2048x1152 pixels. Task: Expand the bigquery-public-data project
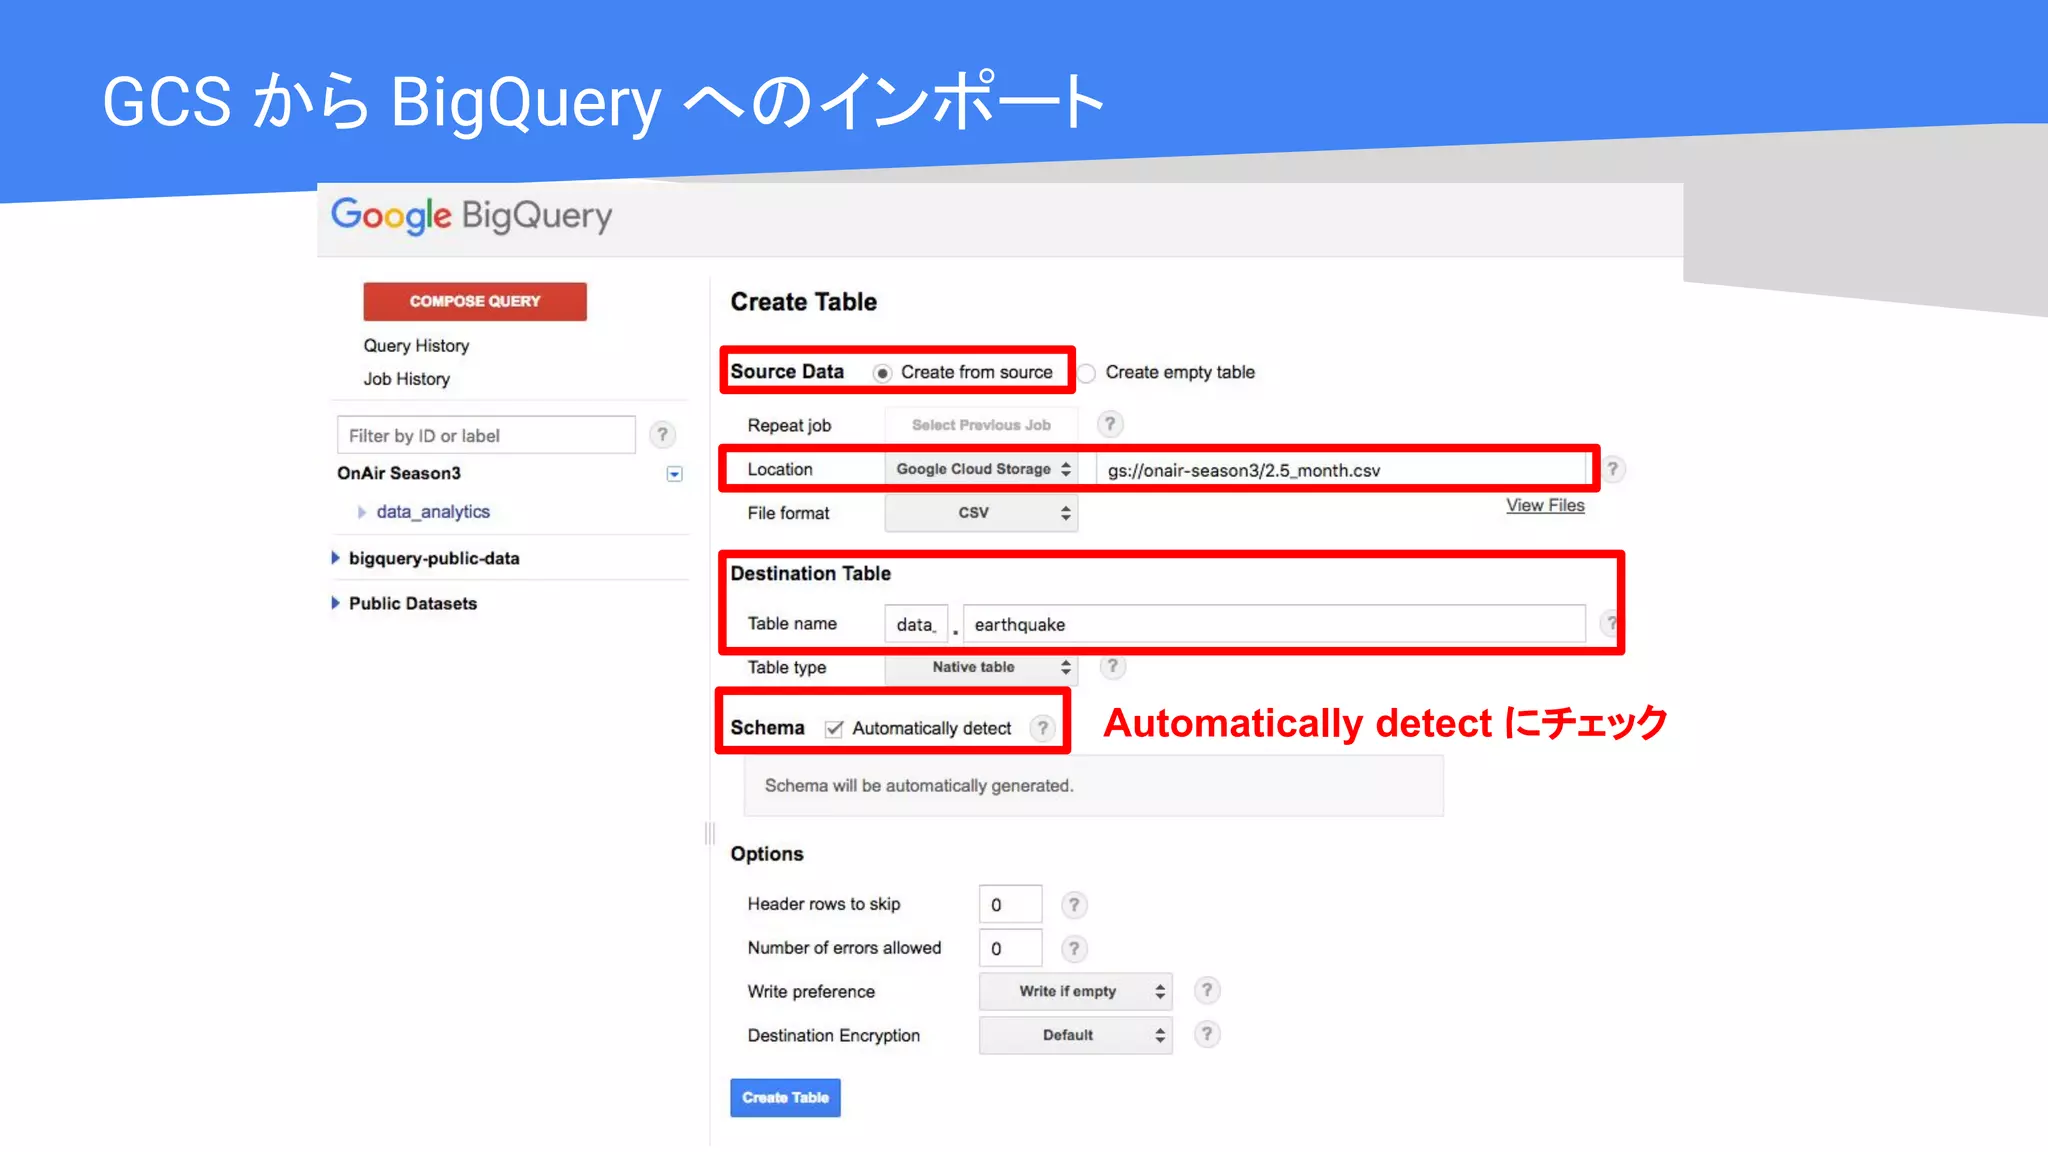tap(336, 558)
